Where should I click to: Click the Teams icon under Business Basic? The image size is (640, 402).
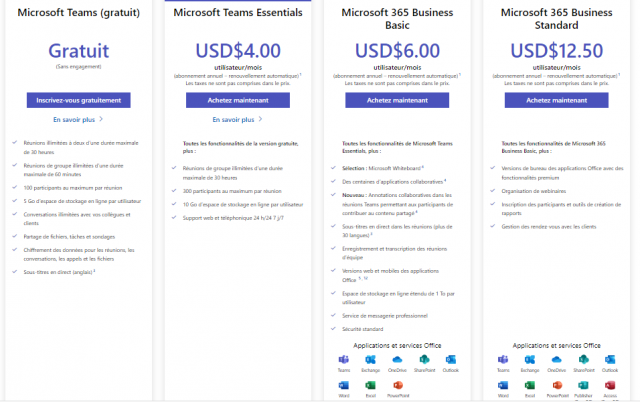[x=344, y=360]
